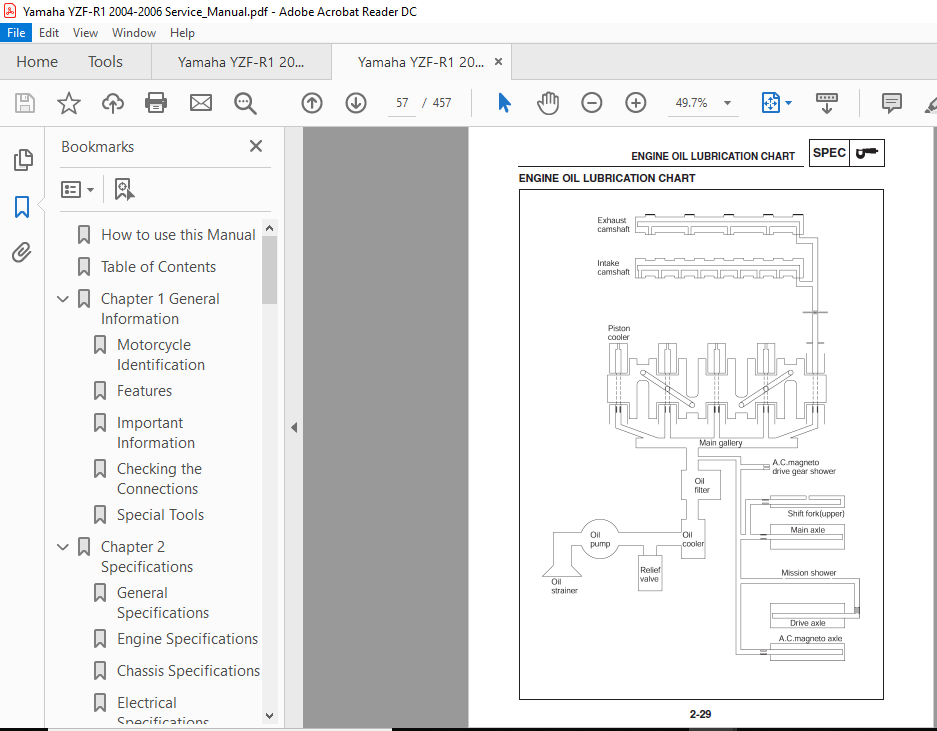Click the Save file icon

(x=25, y=103)
